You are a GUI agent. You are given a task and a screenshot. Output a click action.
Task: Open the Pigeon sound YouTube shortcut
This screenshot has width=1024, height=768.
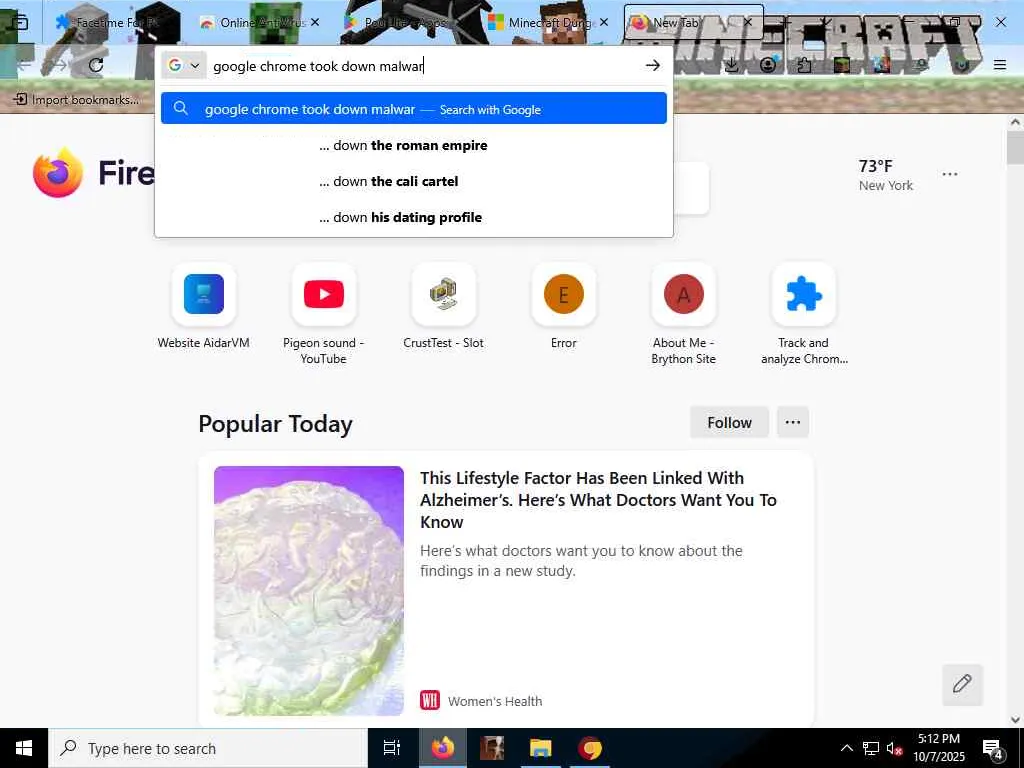click(x=323, y=294)
